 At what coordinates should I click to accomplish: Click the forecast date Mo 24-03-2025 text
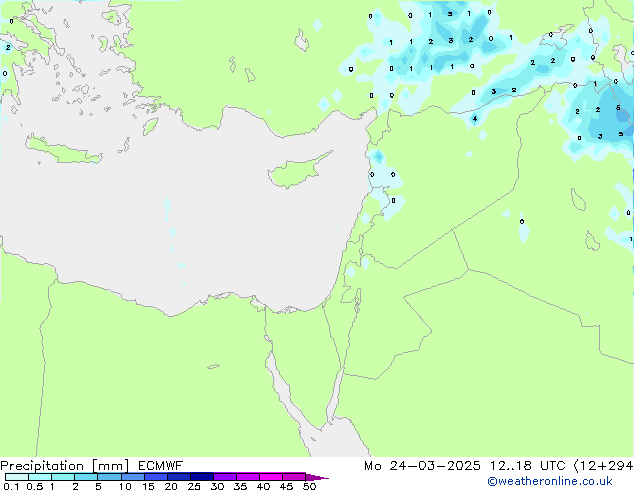click(410, 465)
